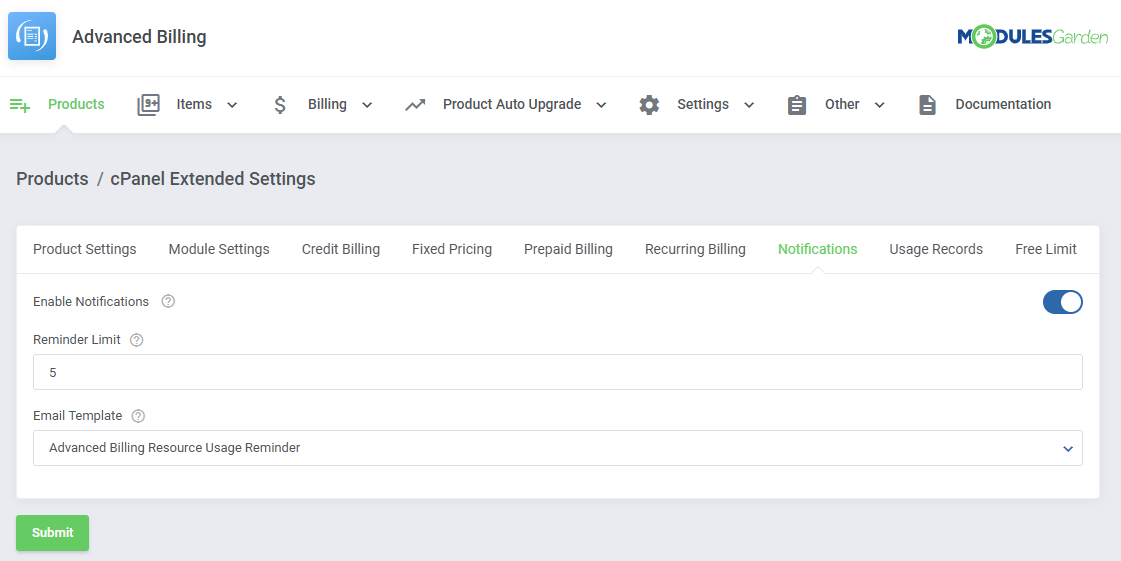The width and height of the screenshot is (1121, 561).
Task: Click the Email Template help icon
Action: pyautogui.click(x=138, y=416)
